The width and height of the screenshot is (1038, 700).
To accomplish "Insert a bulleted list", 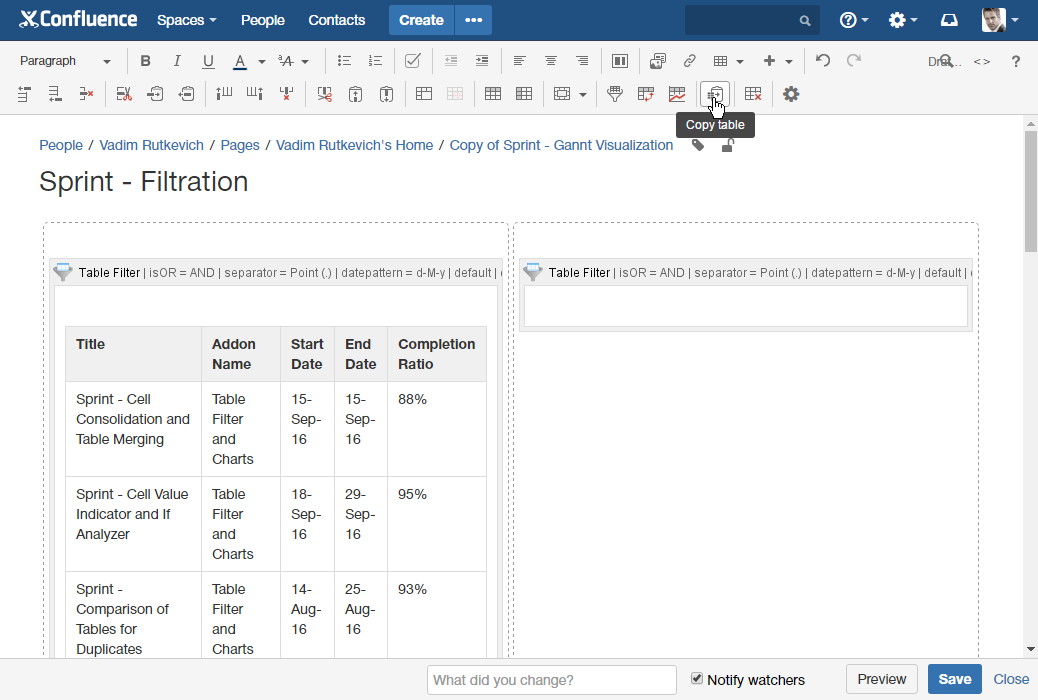I will coord(344,61).
